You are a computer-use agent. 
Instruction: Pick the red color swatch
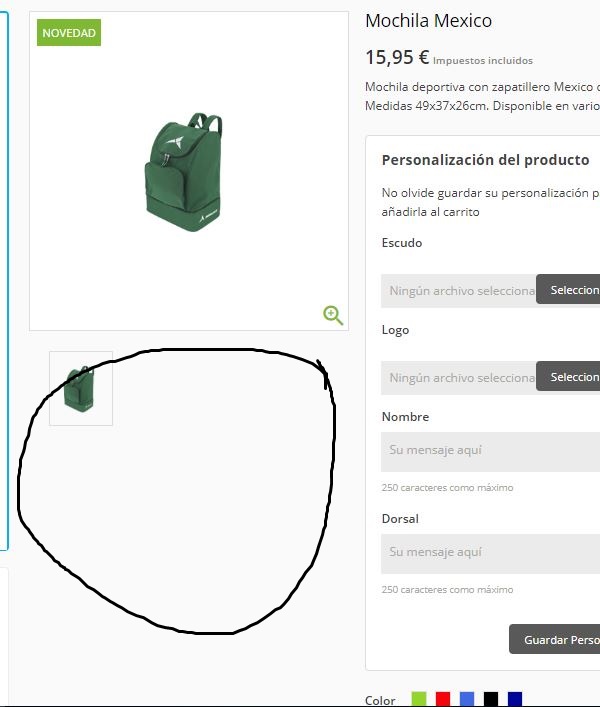click(x=443, y=699)
